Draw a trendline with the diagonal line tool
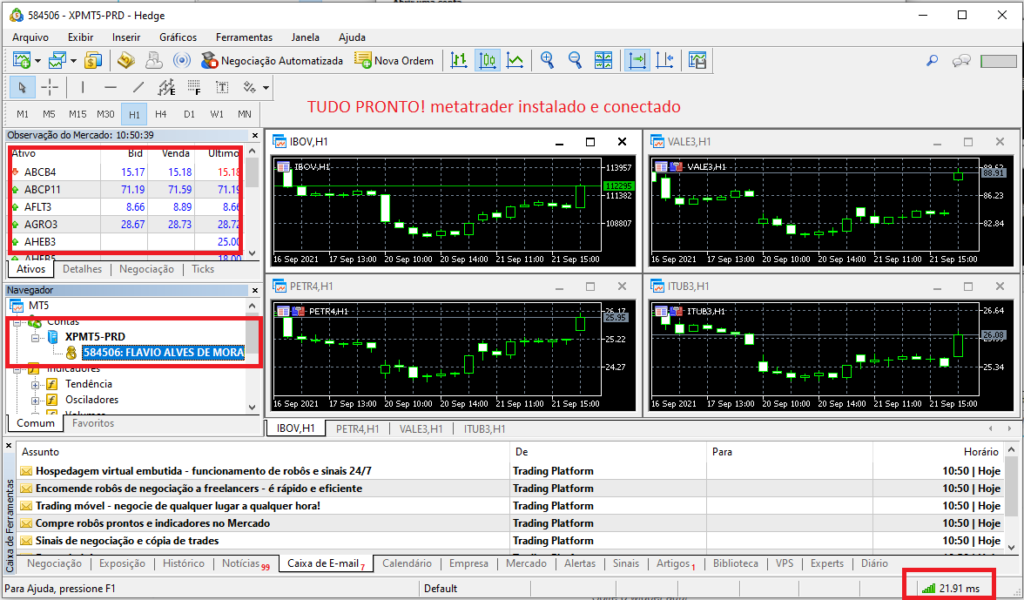 (x=138, y=87)
